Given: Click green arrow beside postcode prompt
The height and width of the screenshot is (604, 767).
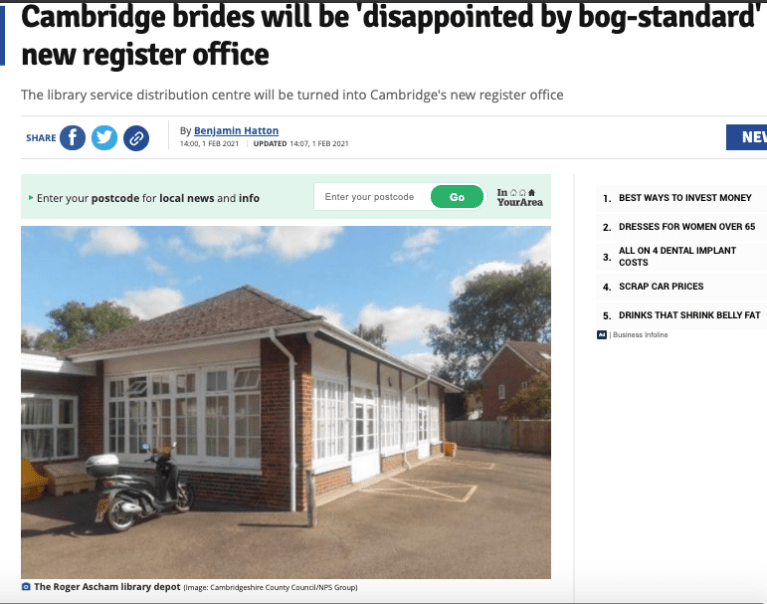Looking at the screenshot, I should click(31, 198).
